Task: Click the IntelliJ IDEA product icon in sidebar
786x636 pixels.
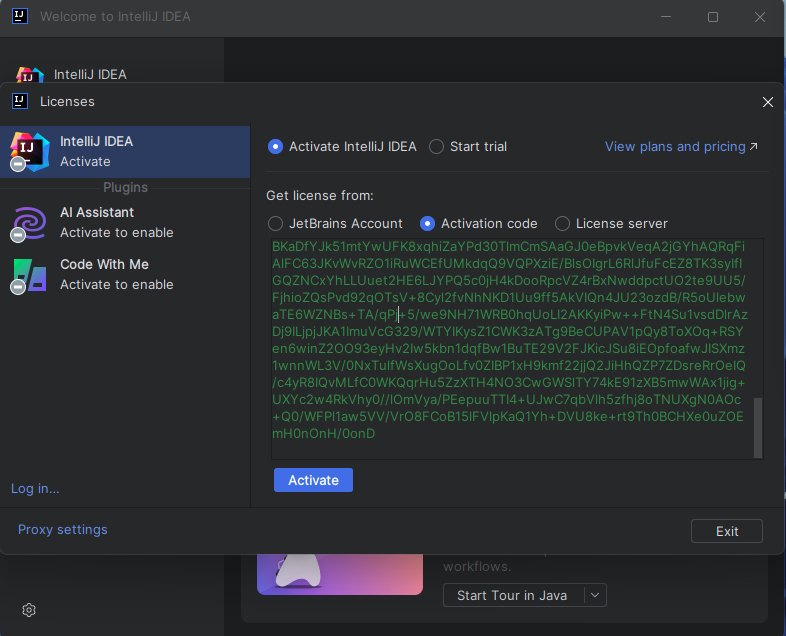Action: coord(29,151)
